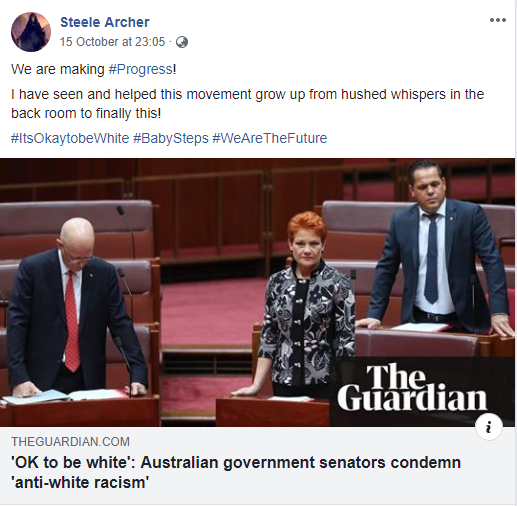The width and height of the screenshot is (517, 506).
Task: Click the gray link card footer area
Action: pyautogui.click(x=257, y=465)
